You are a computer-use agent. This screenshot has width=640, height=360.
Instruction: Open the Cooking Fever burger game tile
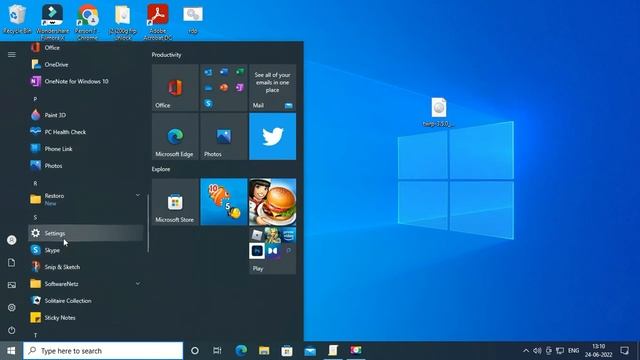(272, 202)
